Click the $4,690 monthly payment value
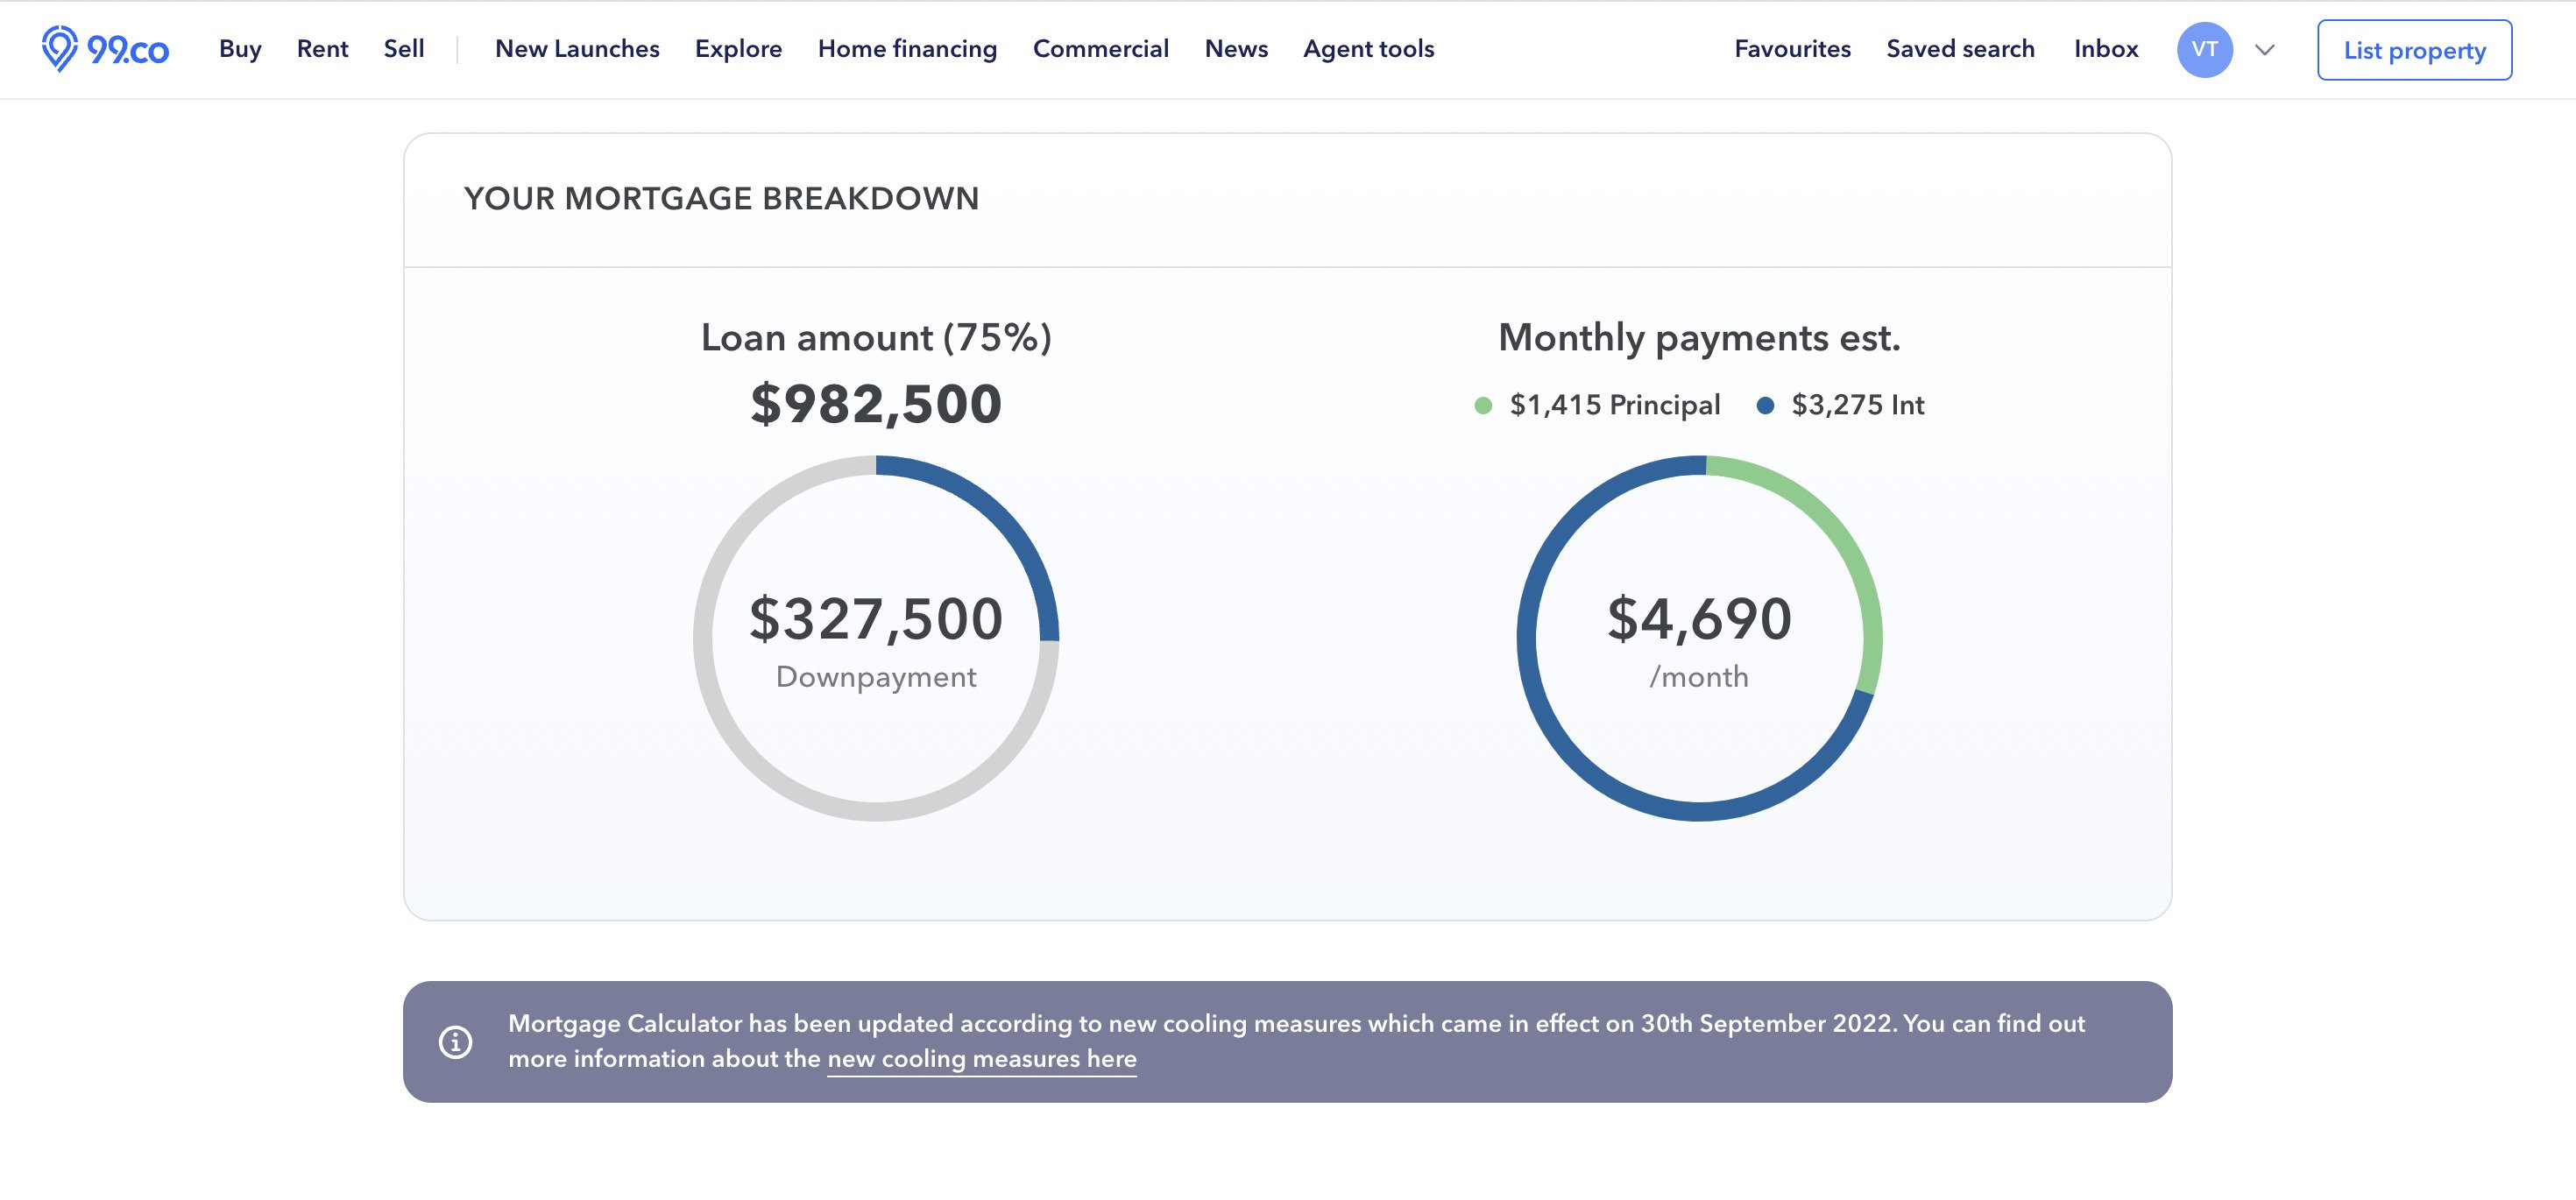 (x=1699, y=619)
